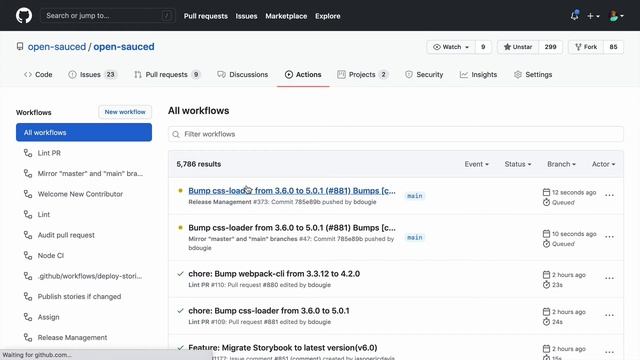The image size is (640, 360).
Task: Open the Branch filter dropdown
Action: pos(561,164)
